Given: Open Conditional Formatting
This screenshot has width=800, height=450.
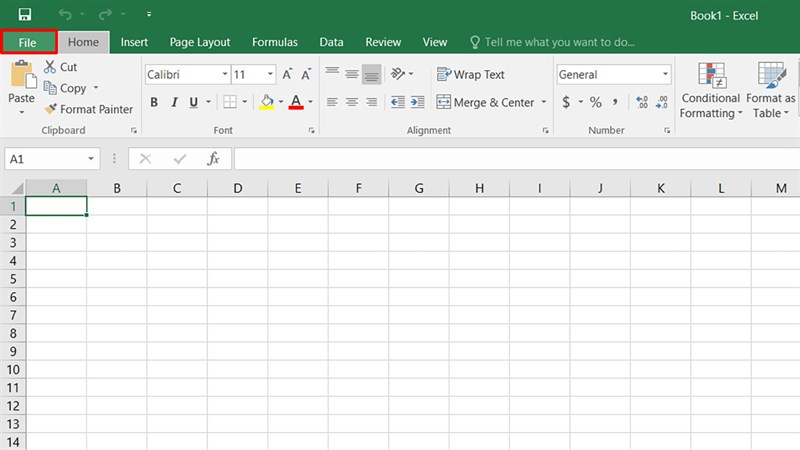Looking at the screenshot, I should click(711, 90).
